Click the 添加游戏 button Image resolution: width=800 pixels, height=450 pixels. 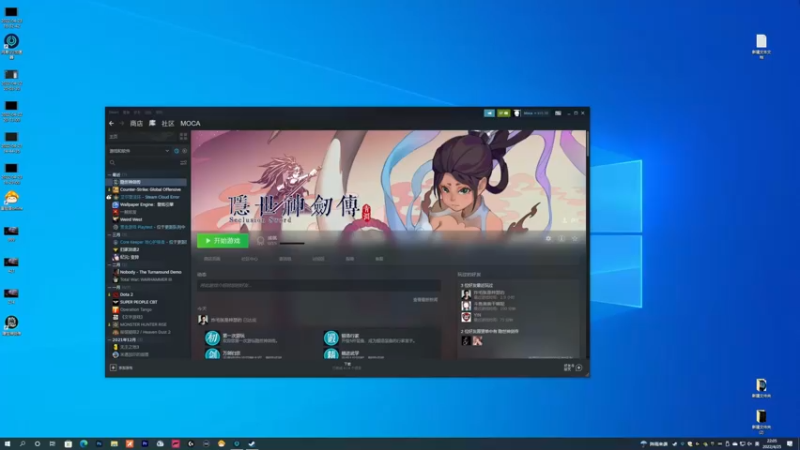(x=122, y=367)
